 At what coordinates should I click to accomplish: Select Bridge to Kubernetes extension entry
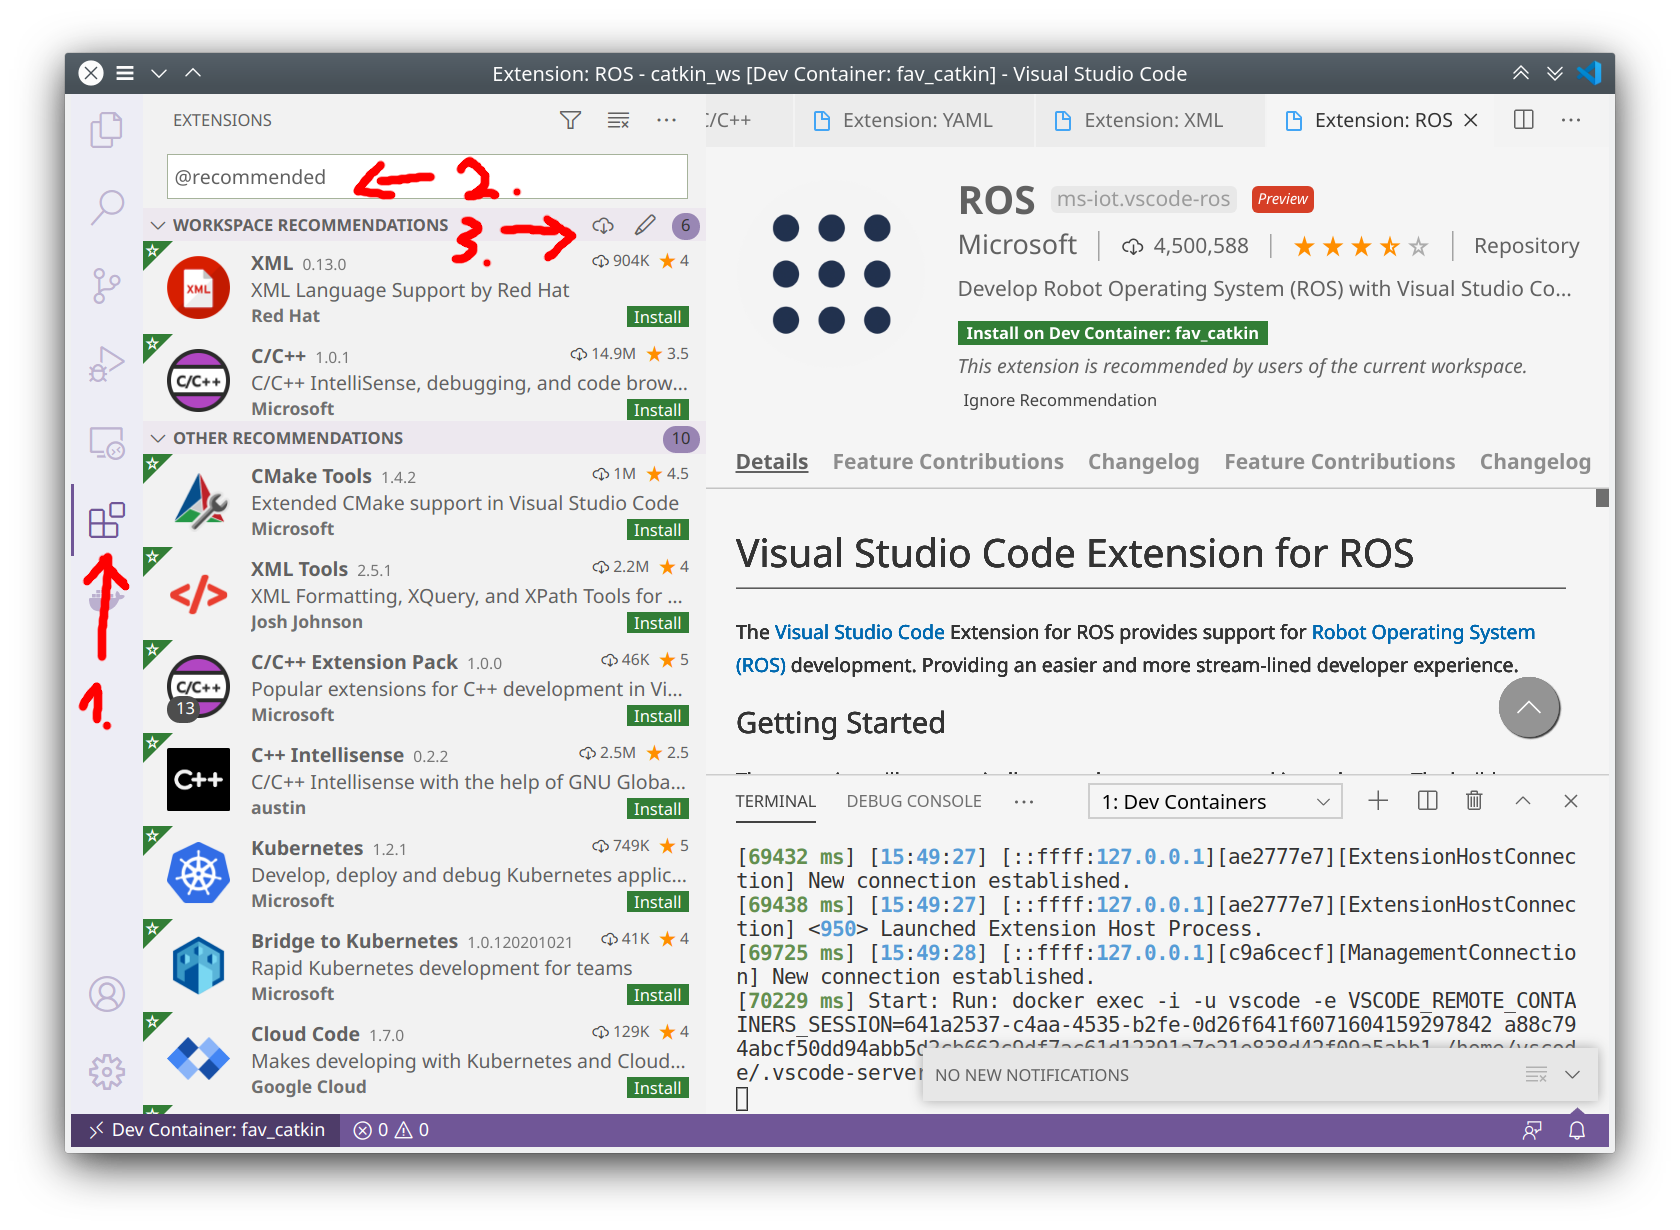tap(424, 966)
